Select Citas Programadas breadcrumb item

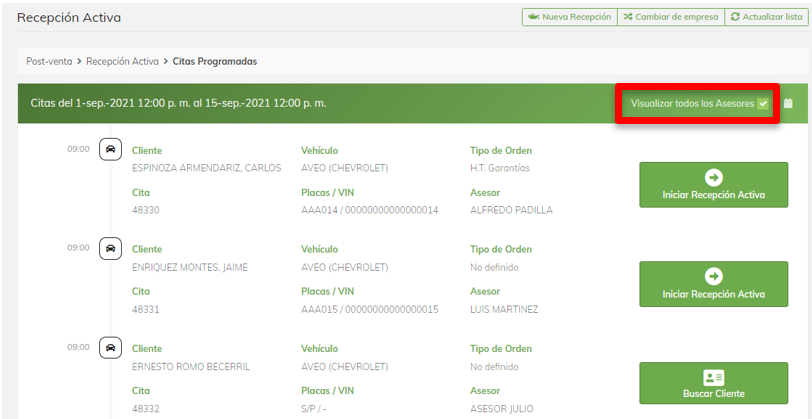pyautogui.click(x=214, y=61)
